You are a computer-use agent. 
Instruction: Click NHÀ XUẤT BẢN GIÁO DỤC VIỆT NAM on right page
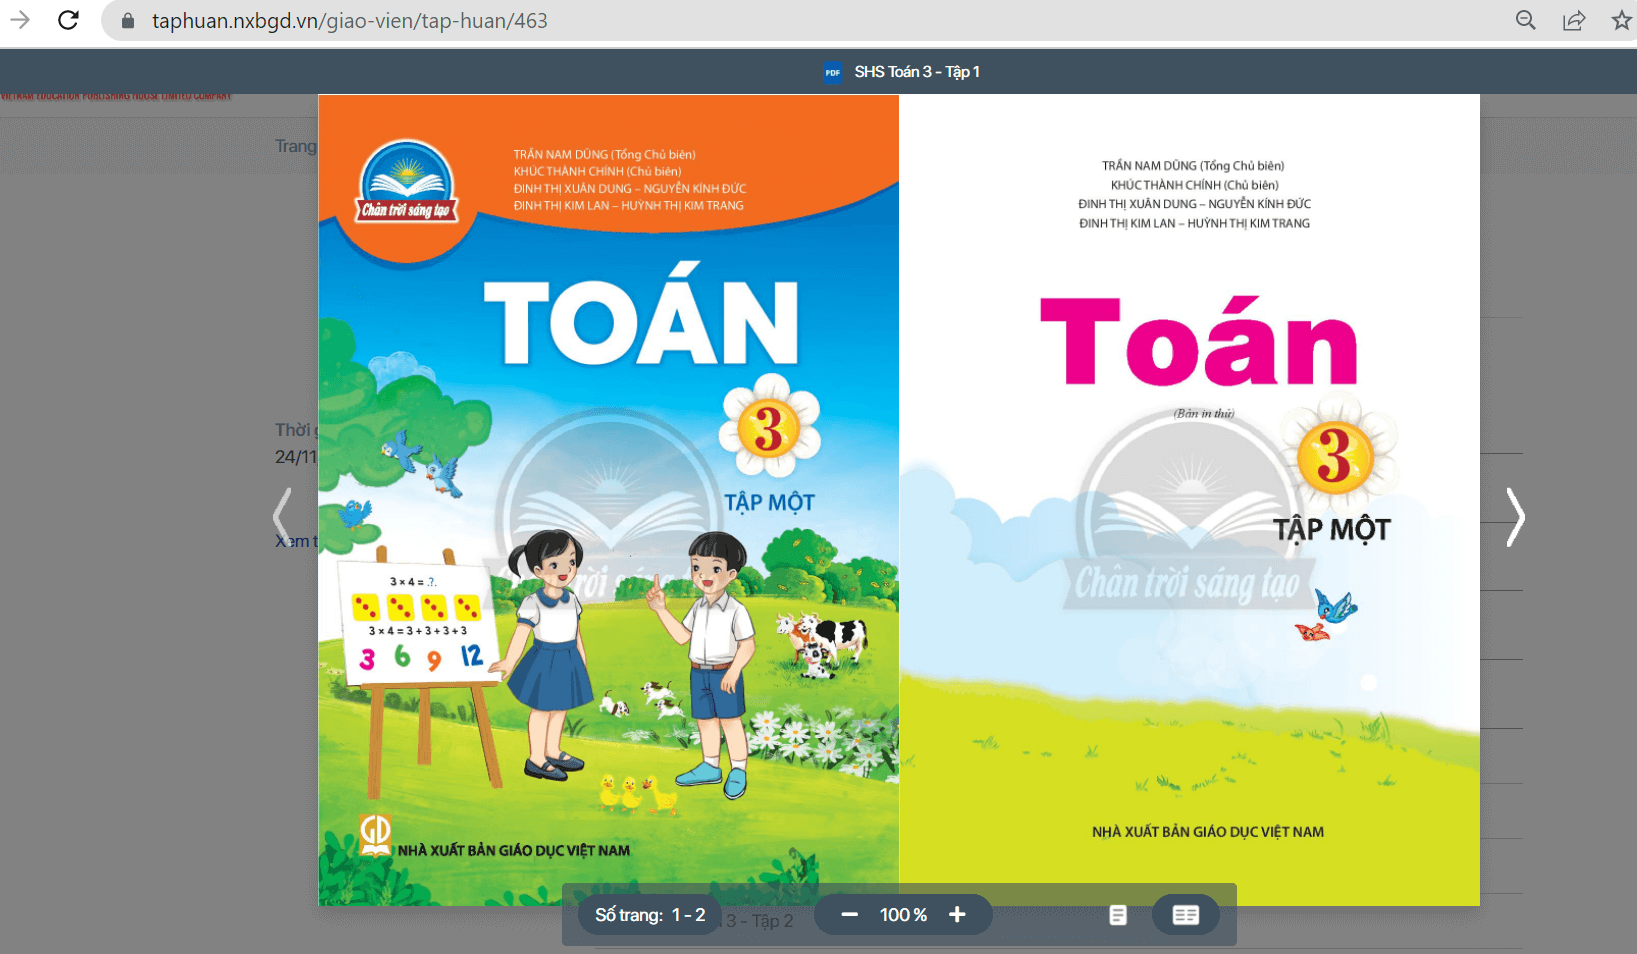(x=1208, y=832)
